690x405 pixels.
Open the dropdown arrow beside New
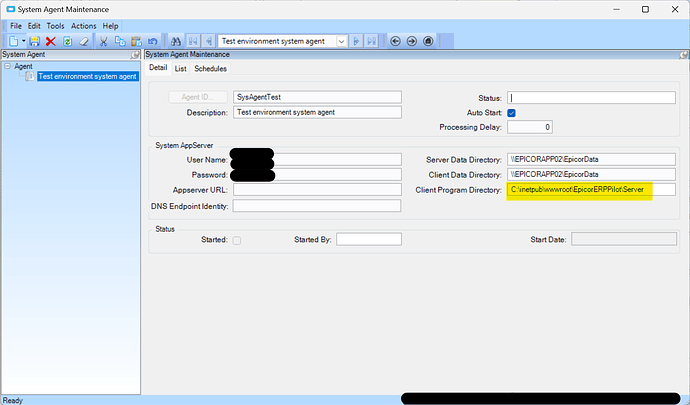(x=23, y=41)
